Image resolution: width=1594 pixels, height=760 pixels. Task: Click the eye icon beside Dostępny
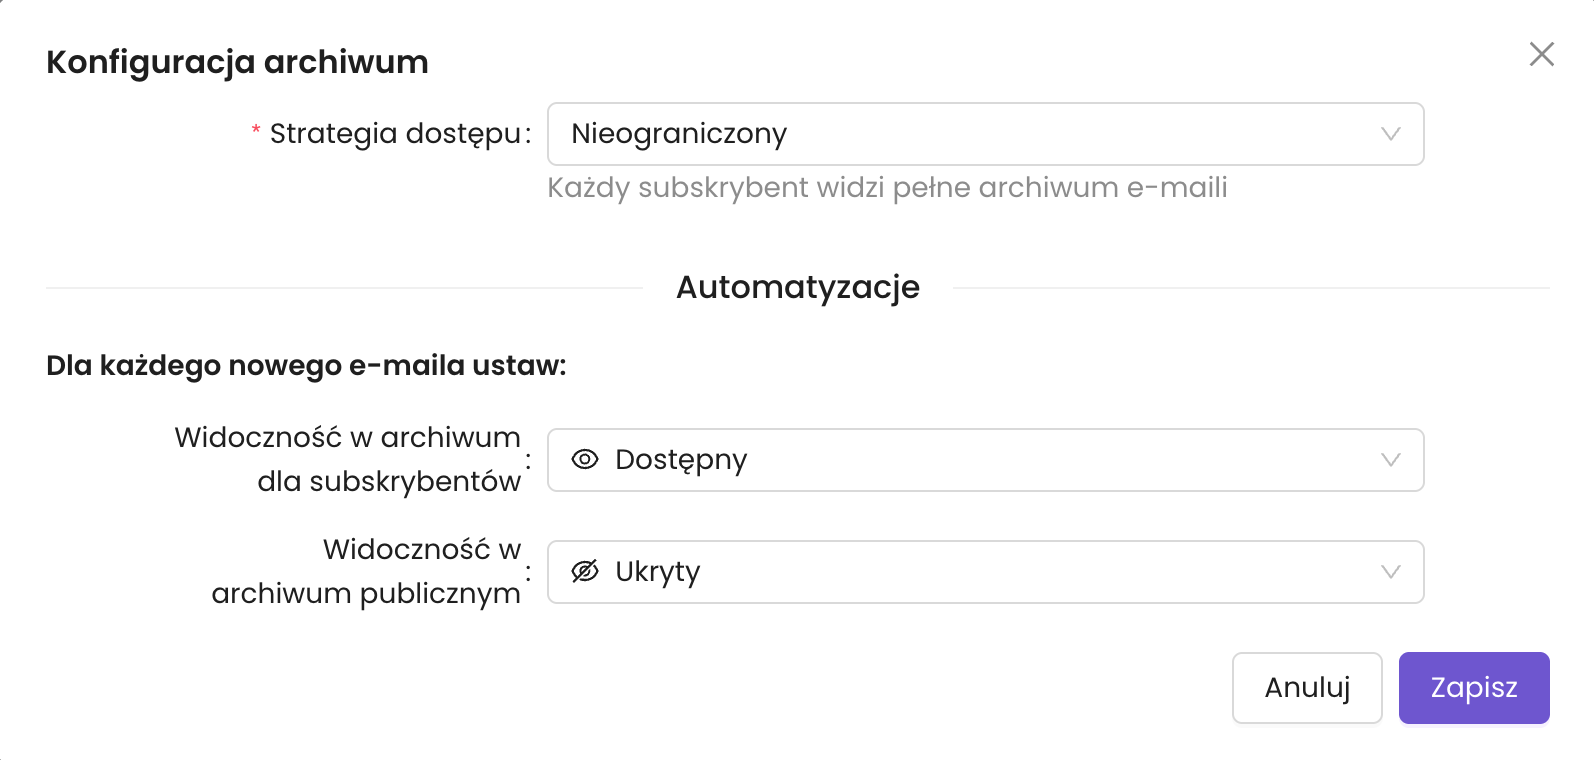click(x=585, y=459)
